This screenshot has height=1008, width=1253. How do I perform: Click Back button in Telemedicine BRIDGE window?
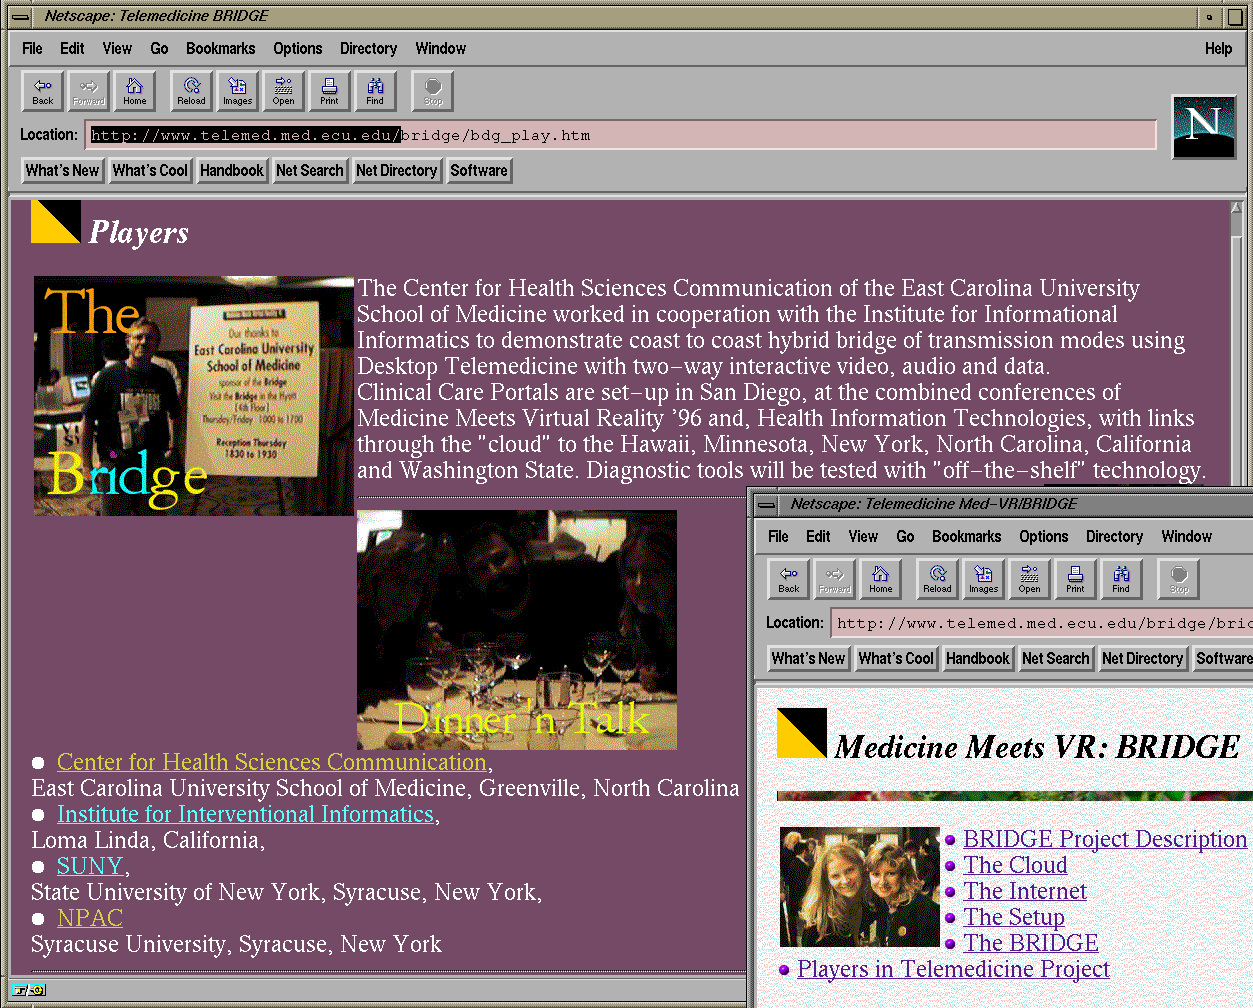point(43,91)
